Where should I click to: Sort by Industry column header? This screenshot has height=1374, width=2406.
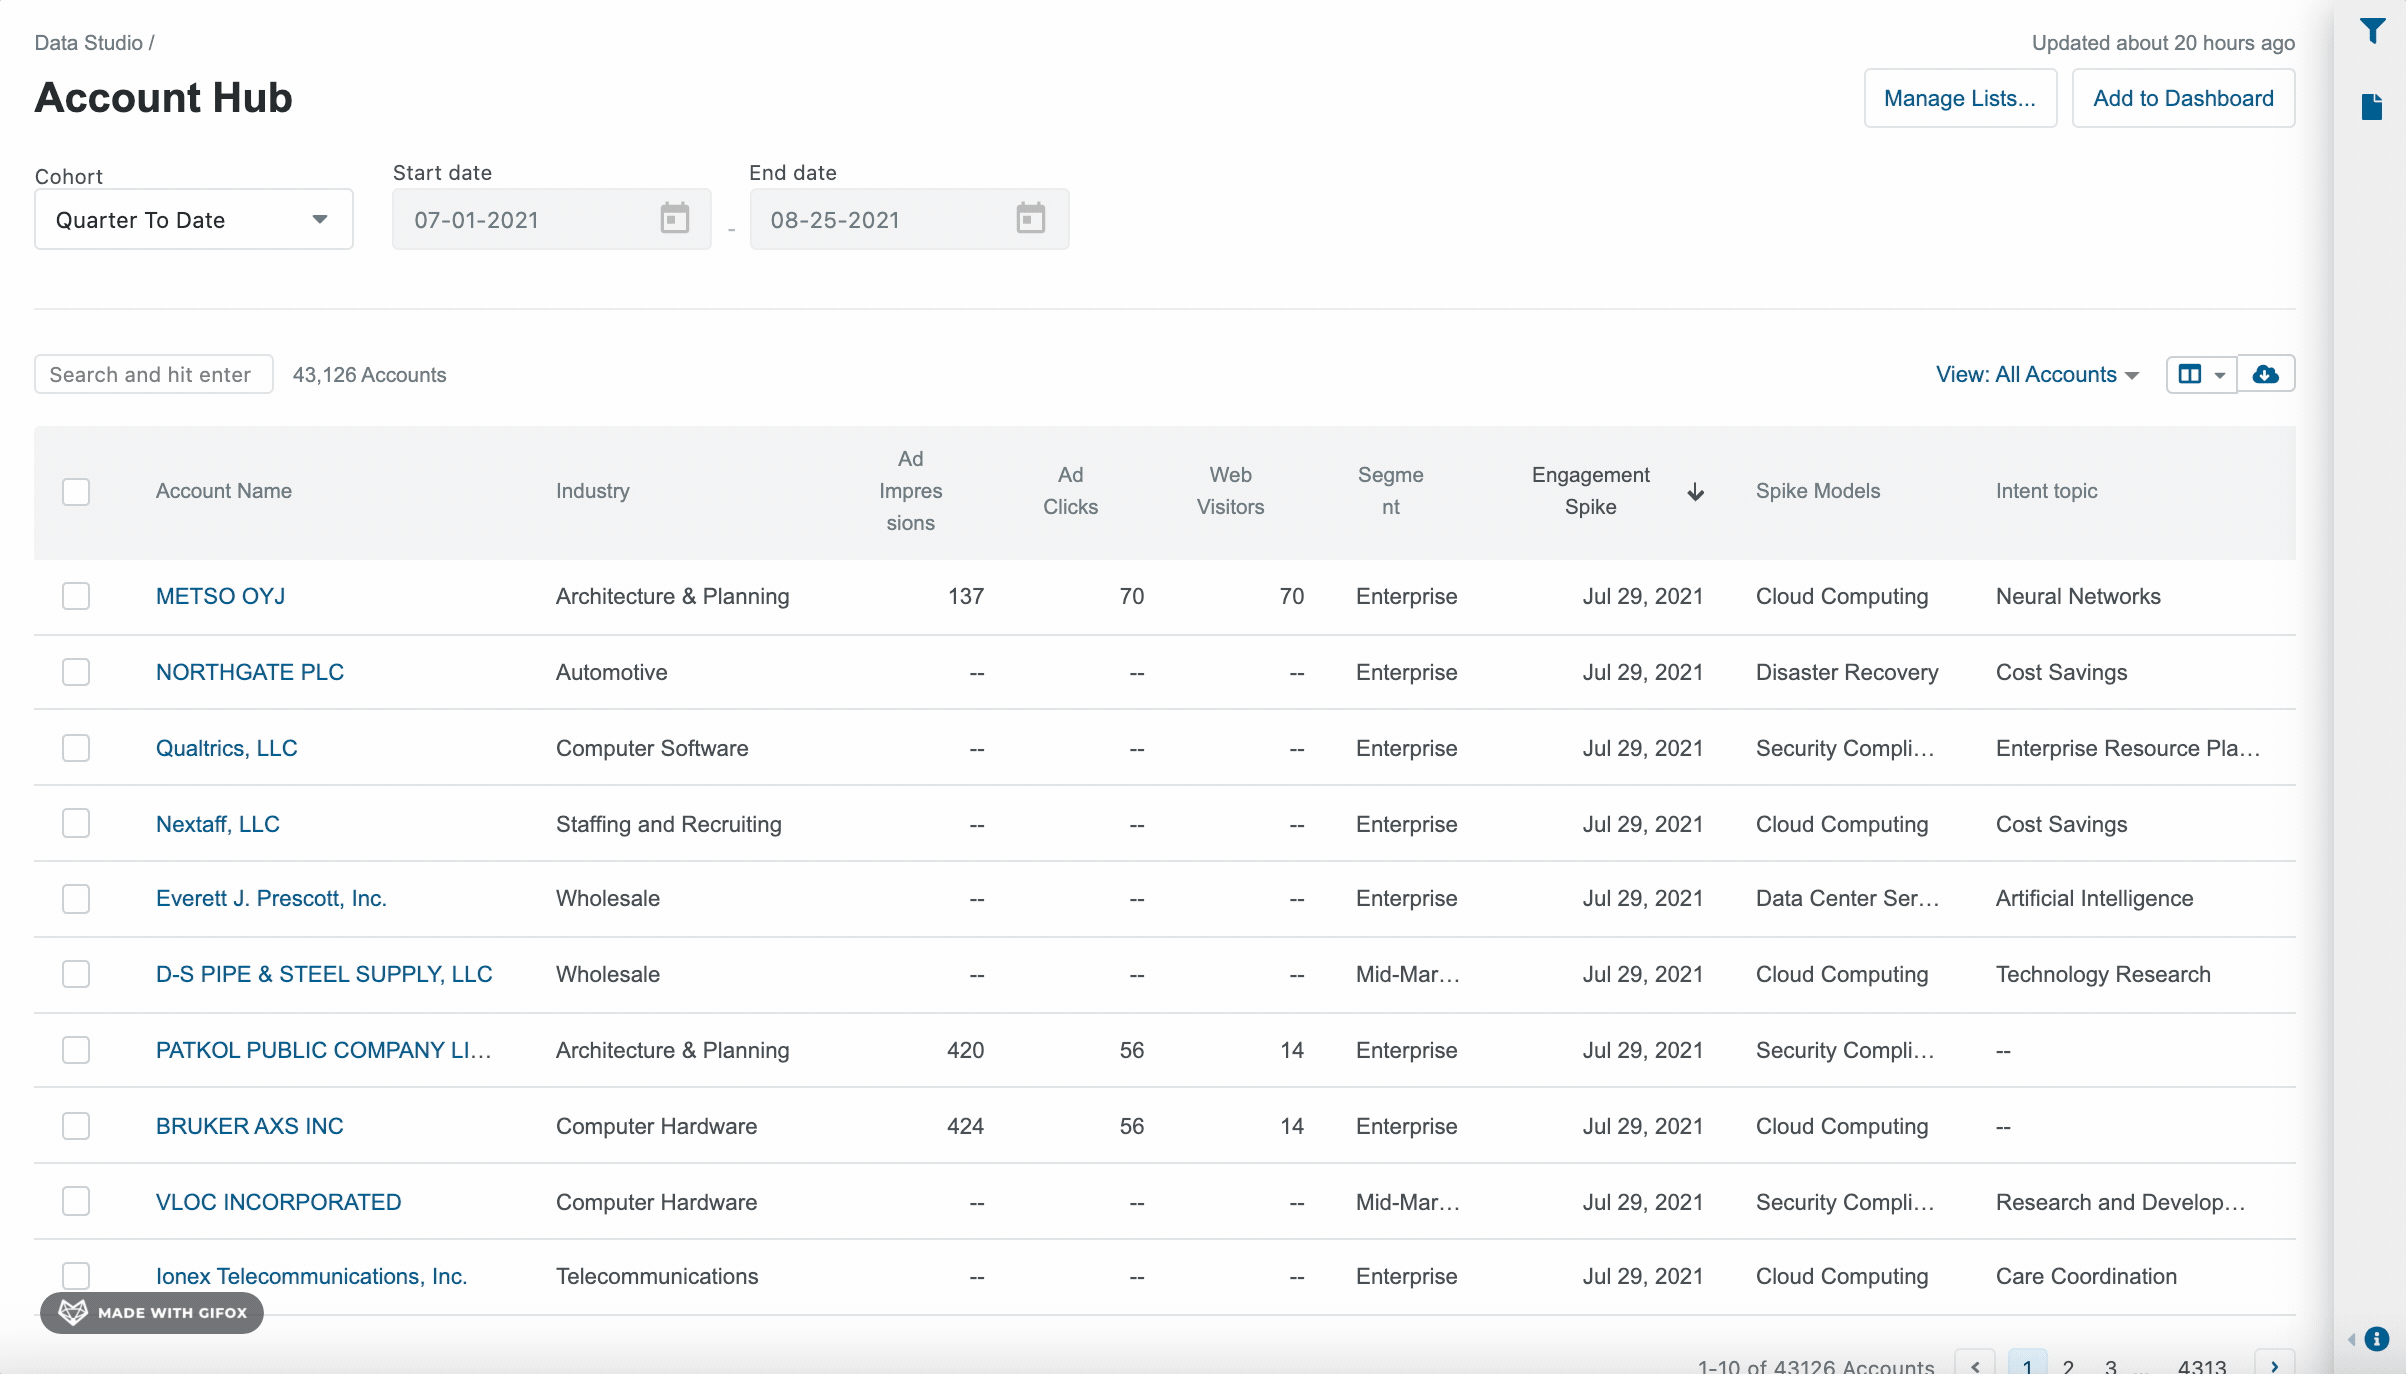pos(593,491)
